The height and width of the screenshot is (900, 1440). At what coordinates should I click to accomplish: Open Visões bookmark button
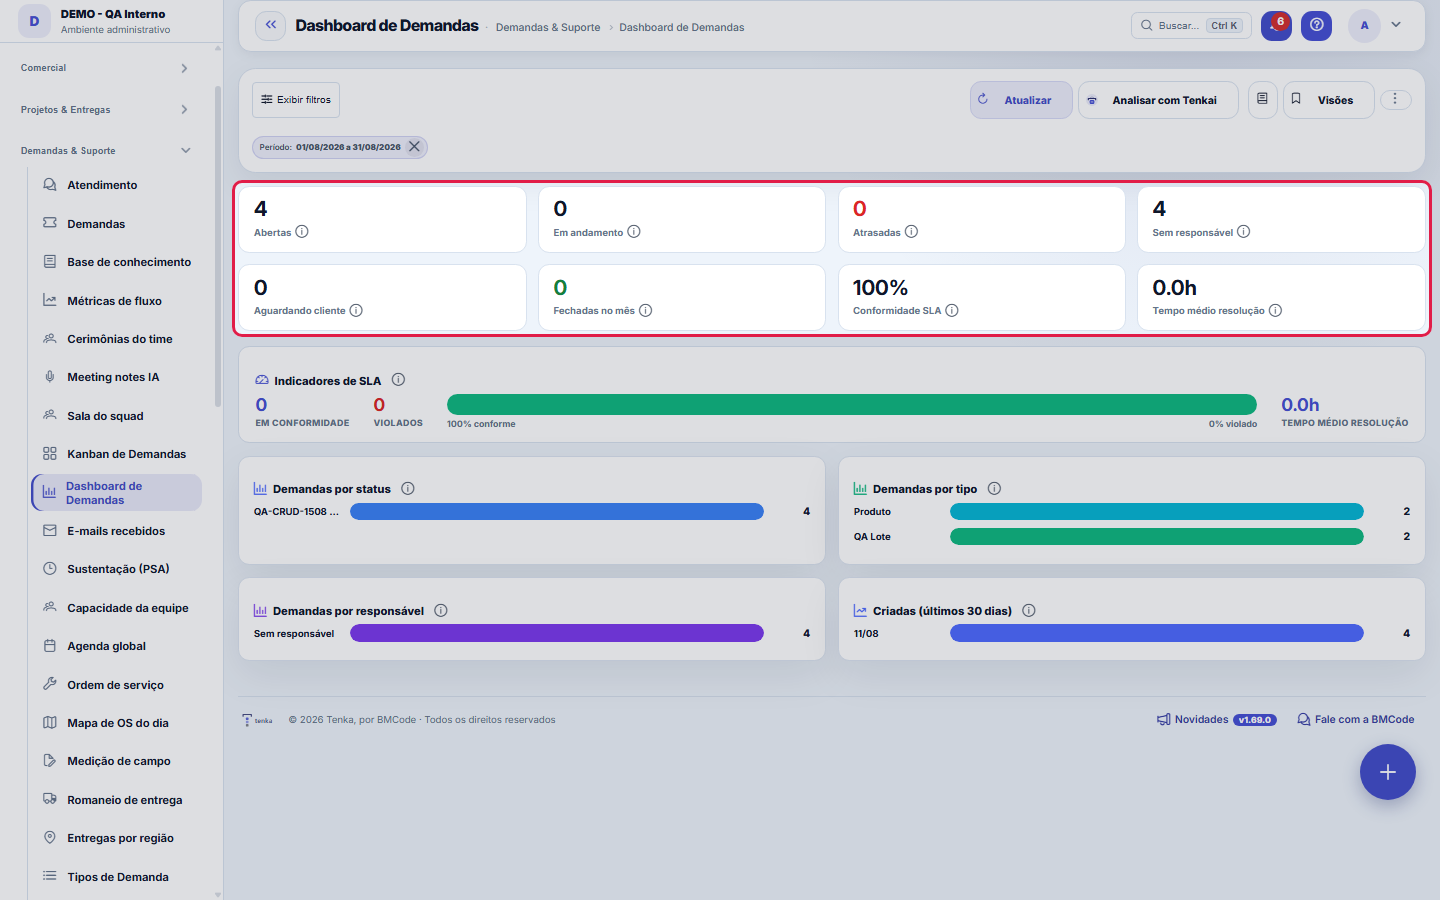[1328, 100]
